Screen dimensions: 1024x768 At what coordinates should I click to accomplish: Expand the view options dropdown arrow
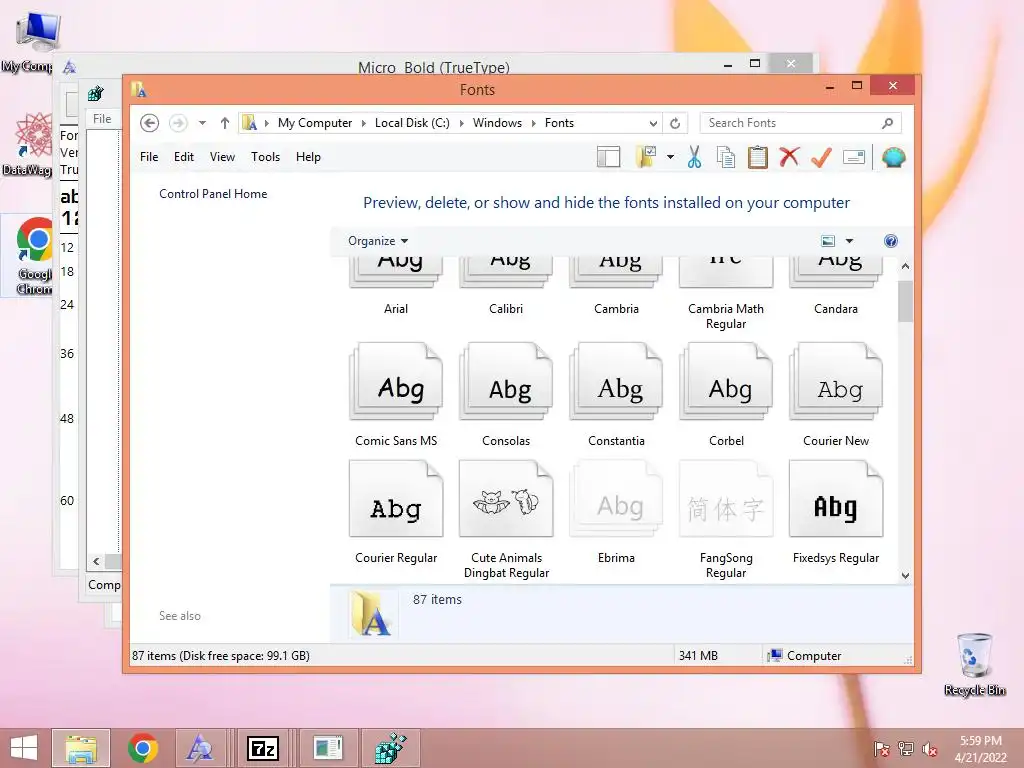click(850, 241)
